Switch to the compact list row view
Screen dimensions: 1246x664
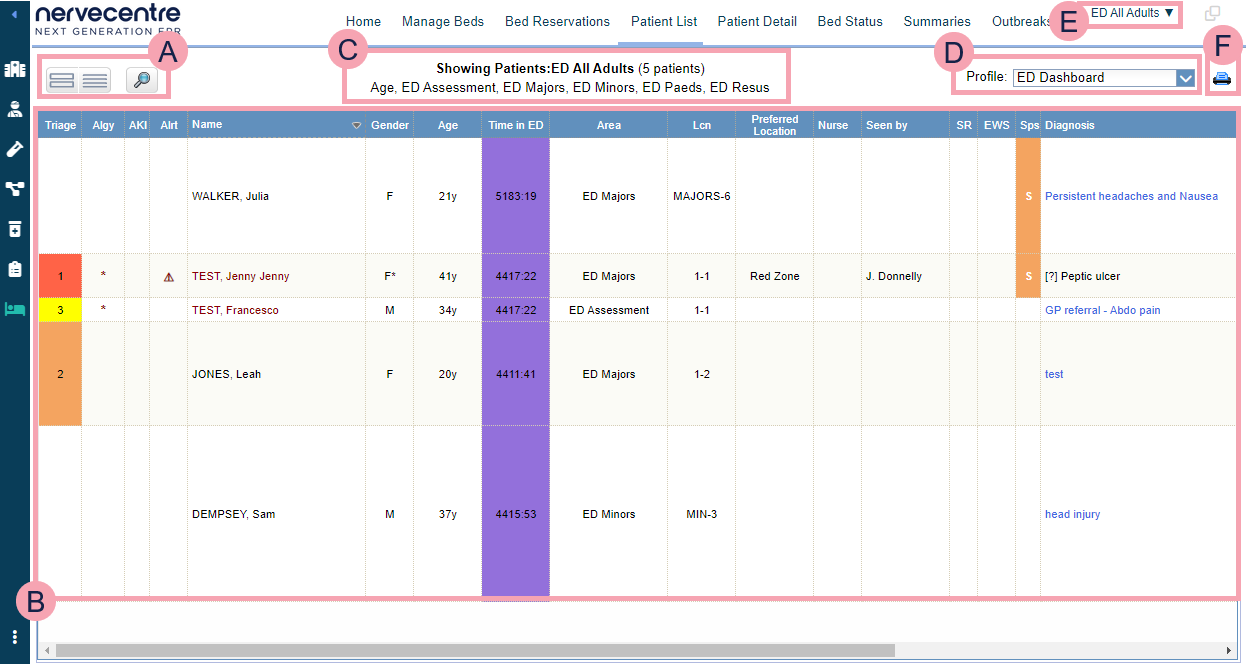pyautogui.click(x=95, y=81)
